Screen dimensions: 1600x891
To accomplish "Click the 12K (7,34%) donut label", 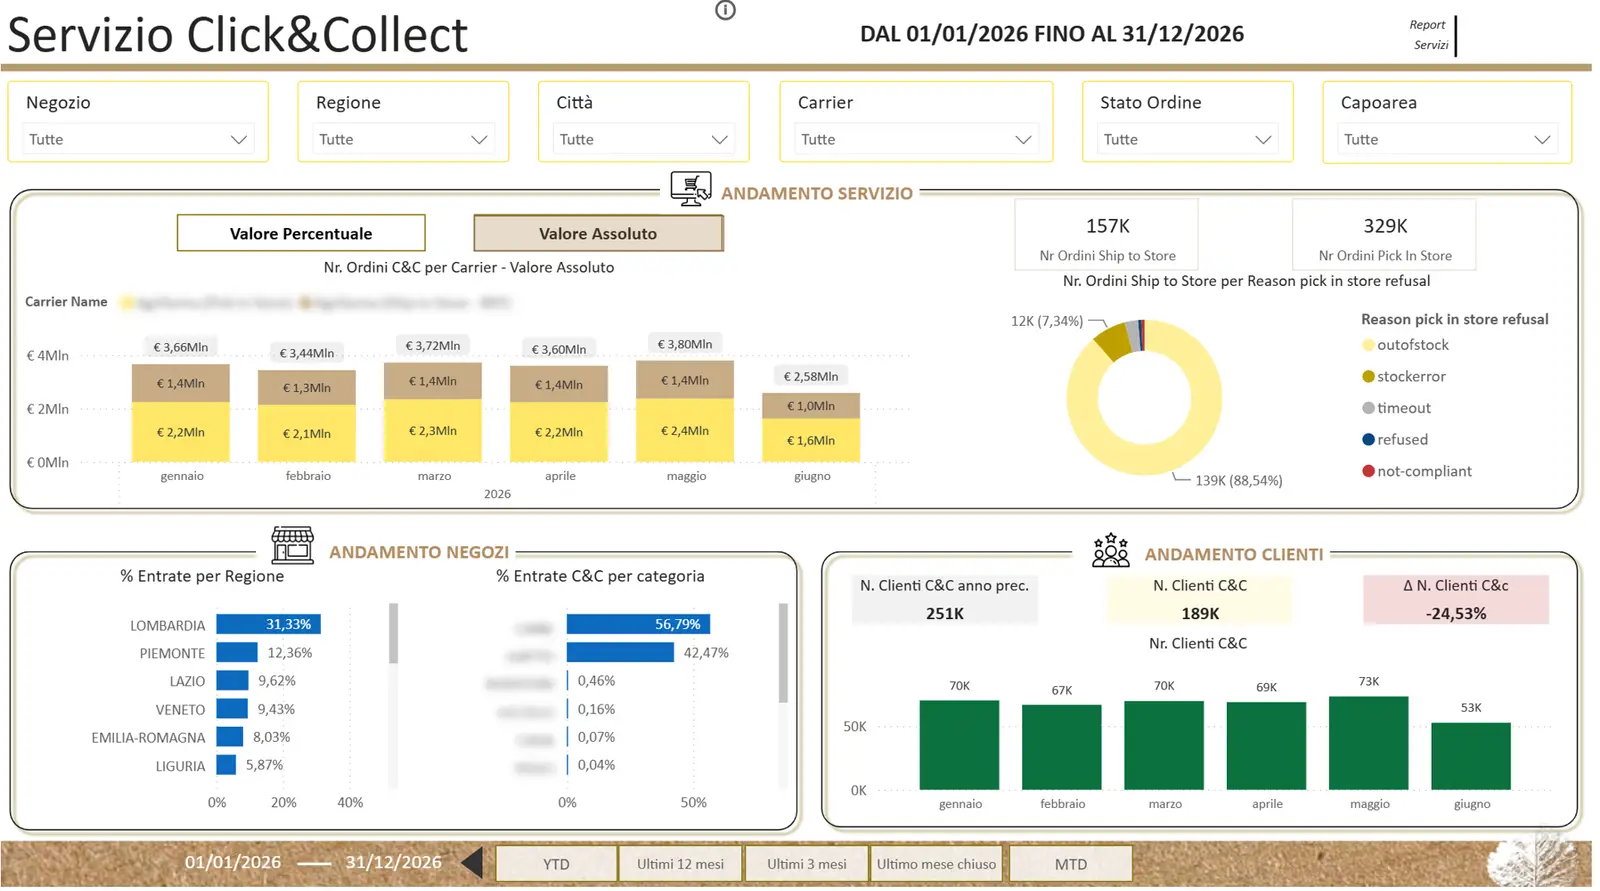I will pyautogui.click(x=1047, y=321).
